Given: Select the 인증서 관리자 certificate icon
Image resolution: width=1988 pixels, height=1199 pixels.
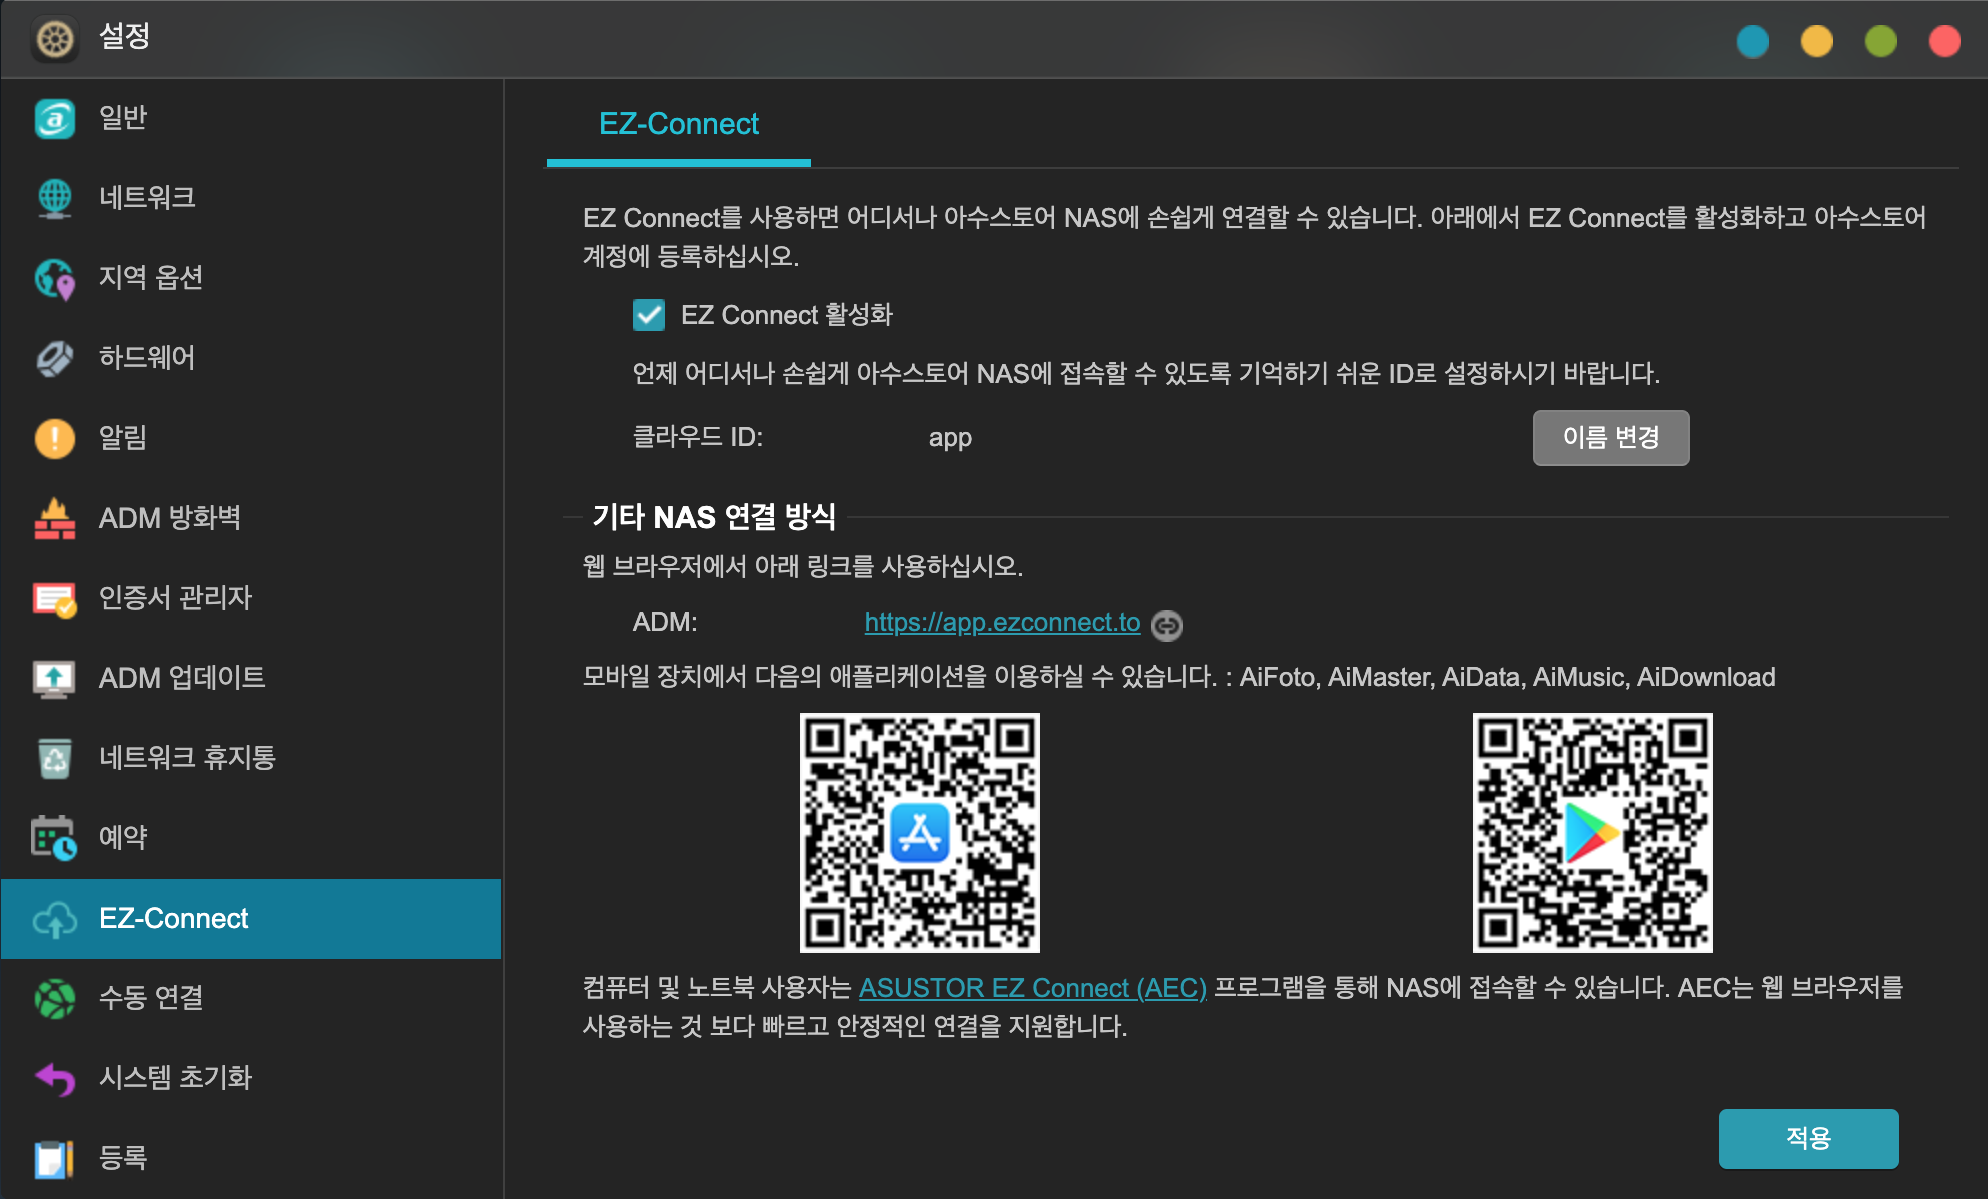Looking at the screenshot, I should [x=55, y=598].
